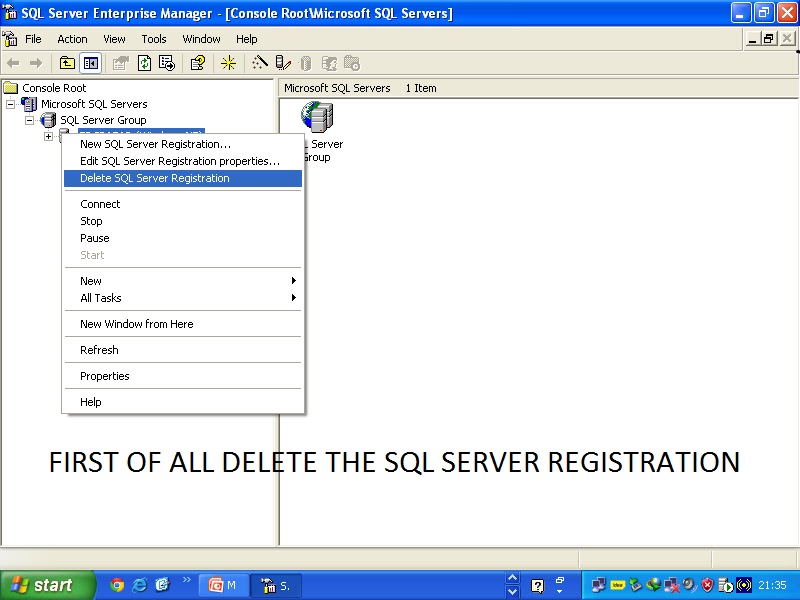Click the Microsoft SQL Servers tree icon
The height and width of the screenshot is (600, 800).
[29, 104]
